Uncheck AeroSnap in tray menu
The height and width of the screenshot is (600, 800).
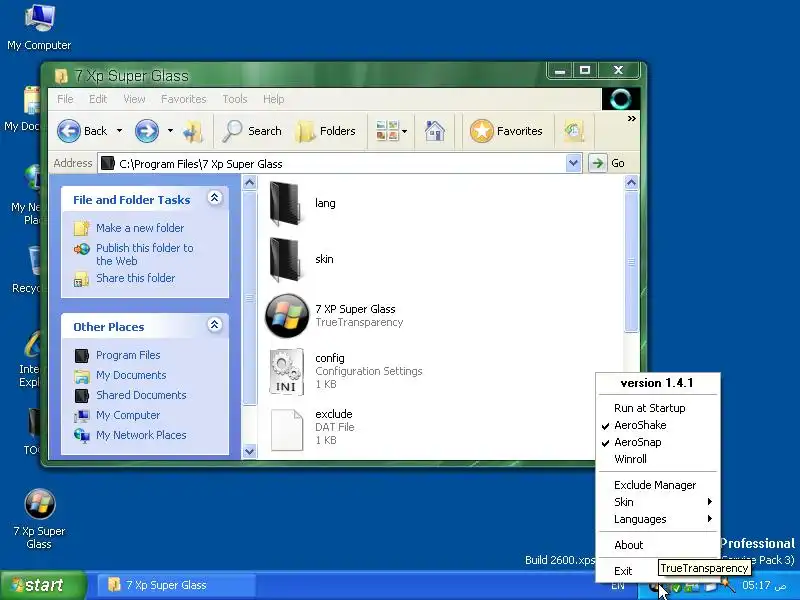(x=658, y=442)
